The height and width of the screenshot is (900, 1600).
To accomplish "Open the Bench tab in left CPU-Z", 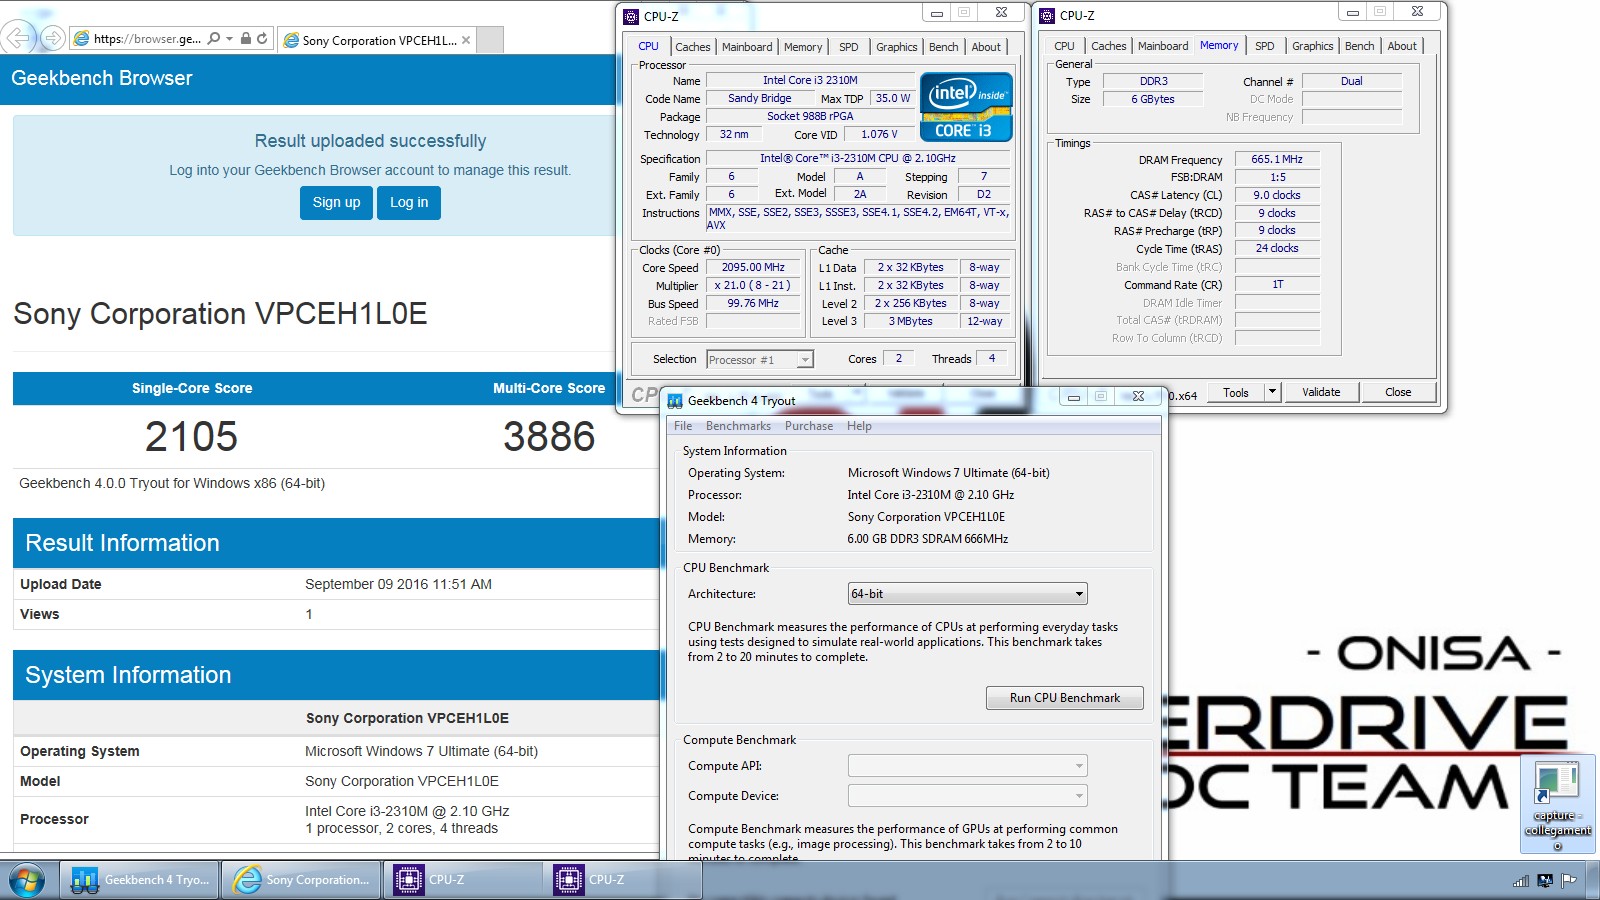I will click(x=943, y=47).
